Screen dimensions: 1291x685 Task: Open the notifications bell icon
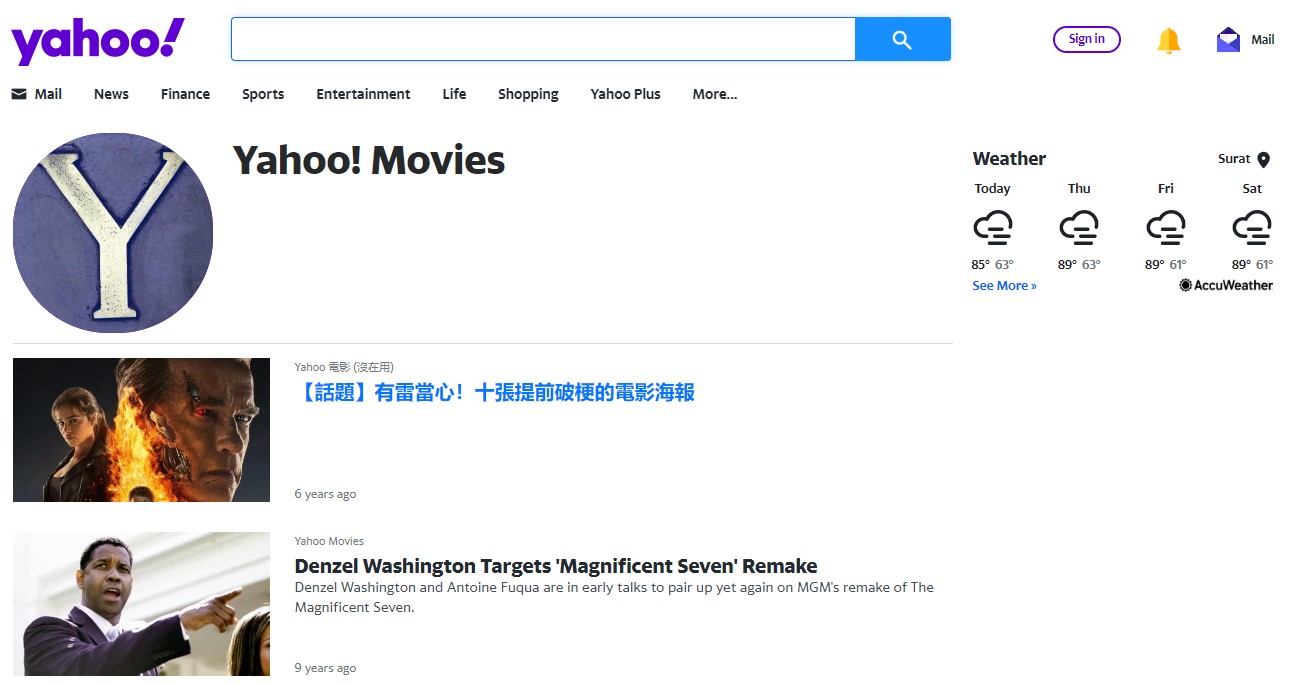[x=1168, y=40]
